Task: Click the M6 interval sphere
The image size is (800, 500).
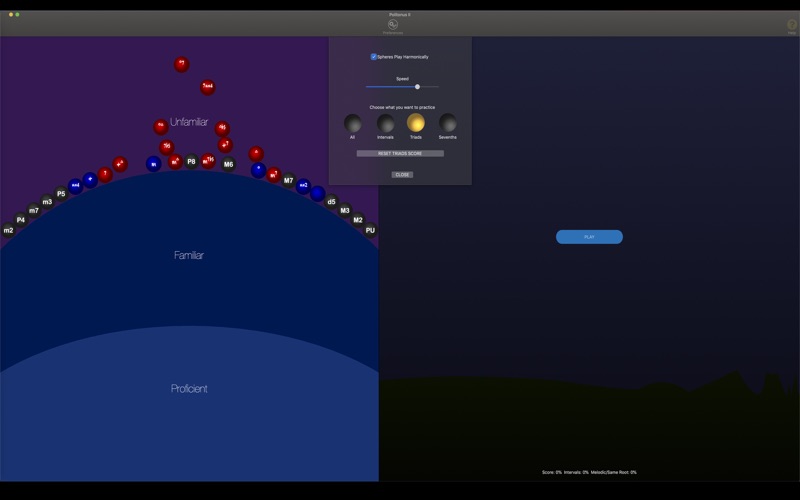Action: (x=228, y=164)
